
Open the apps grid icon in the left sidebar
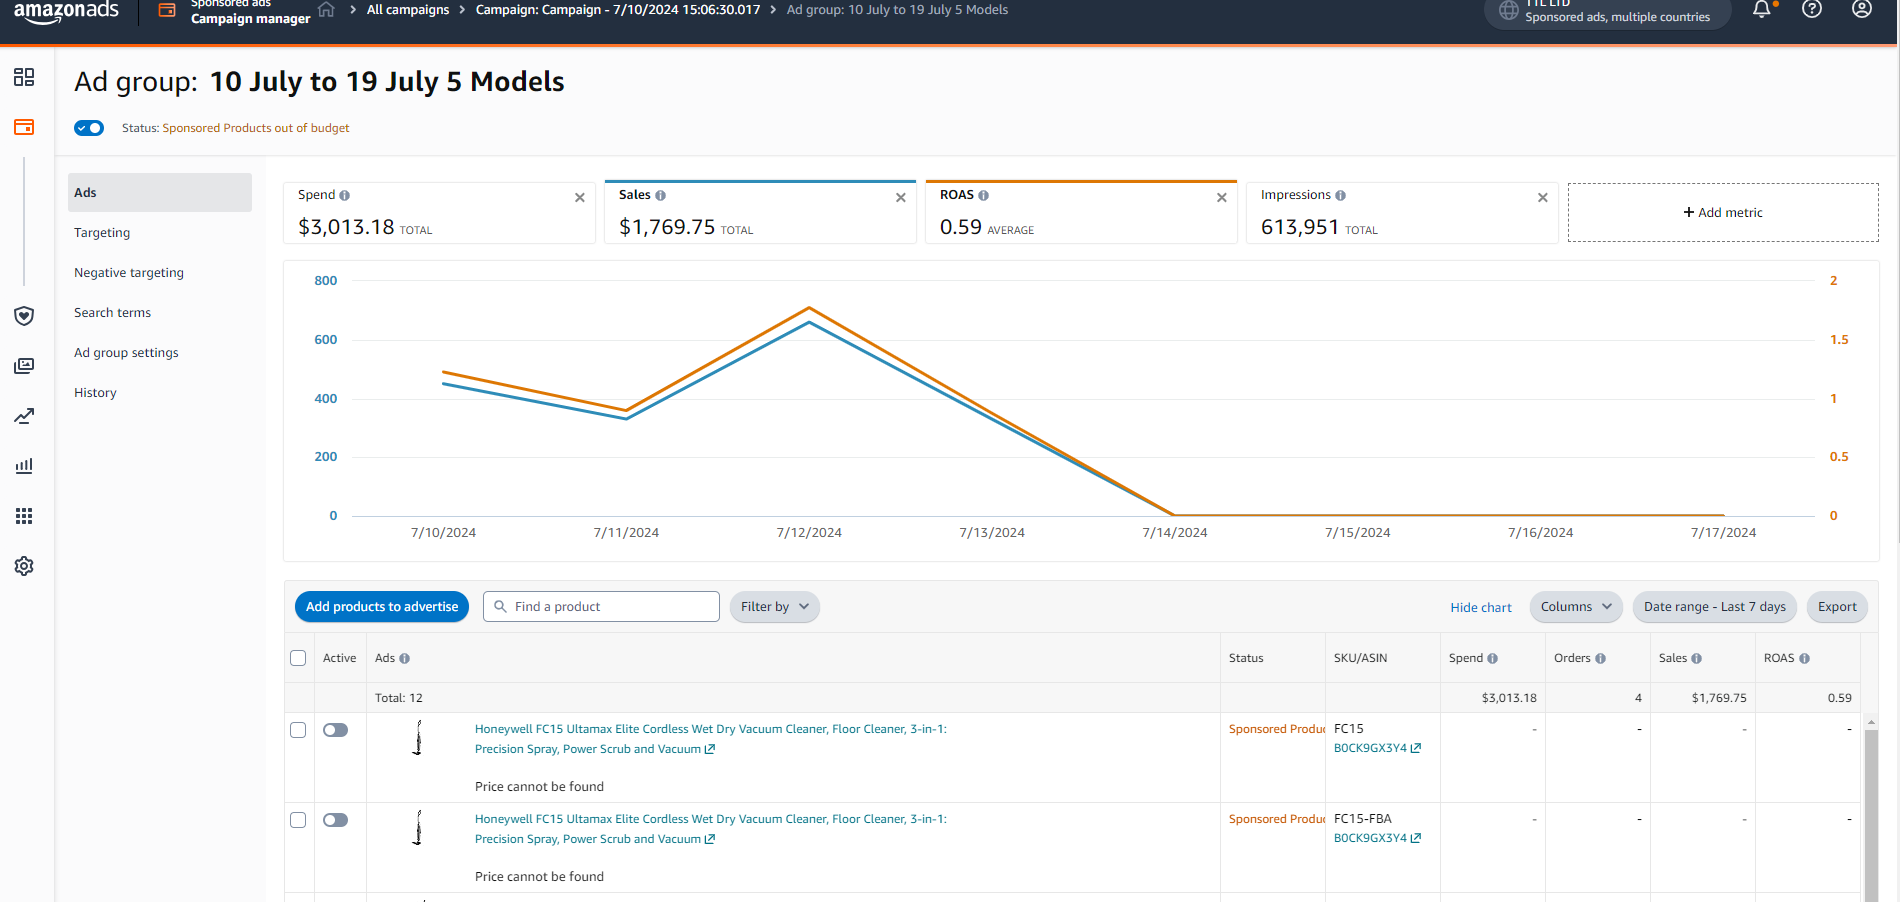click(x=24, y=516)
